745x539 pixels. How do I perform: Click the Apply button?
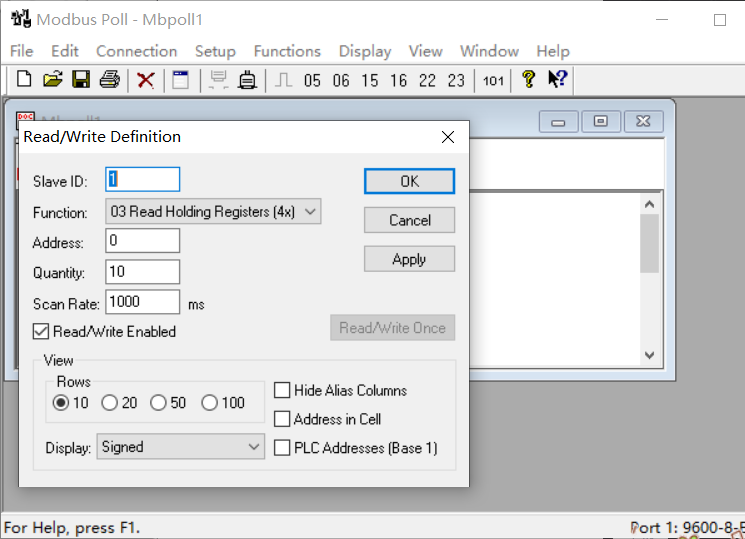click(x=410, y=259)
